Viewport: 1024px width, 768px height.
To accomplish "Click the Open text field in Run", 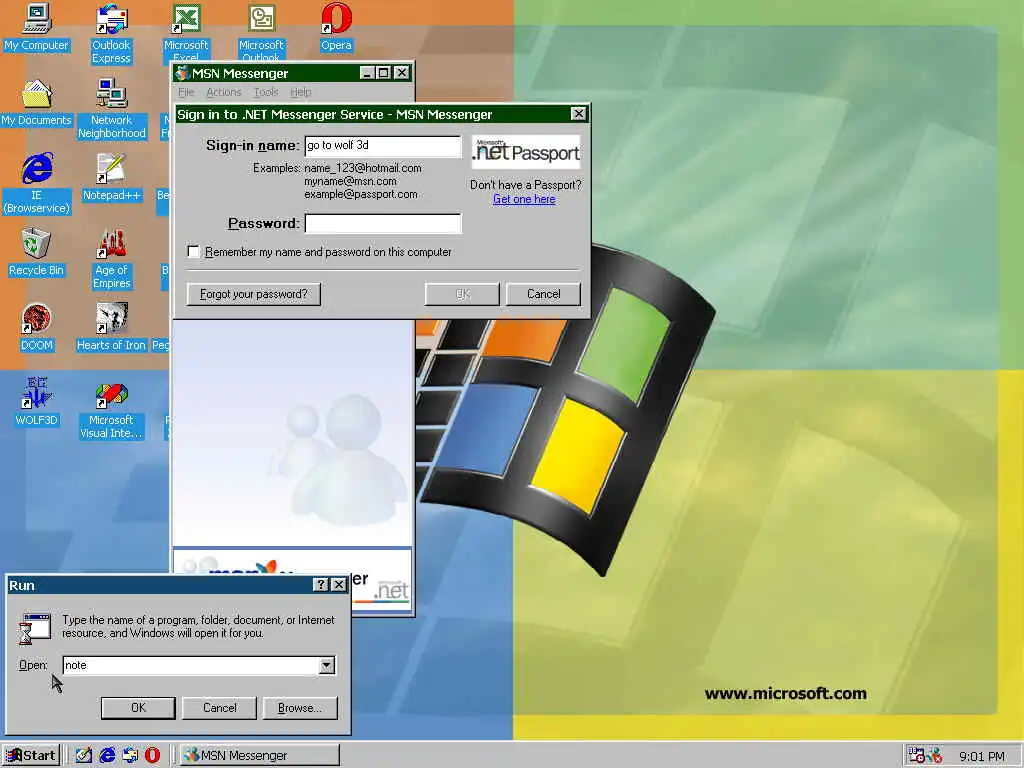I will 191,665.
